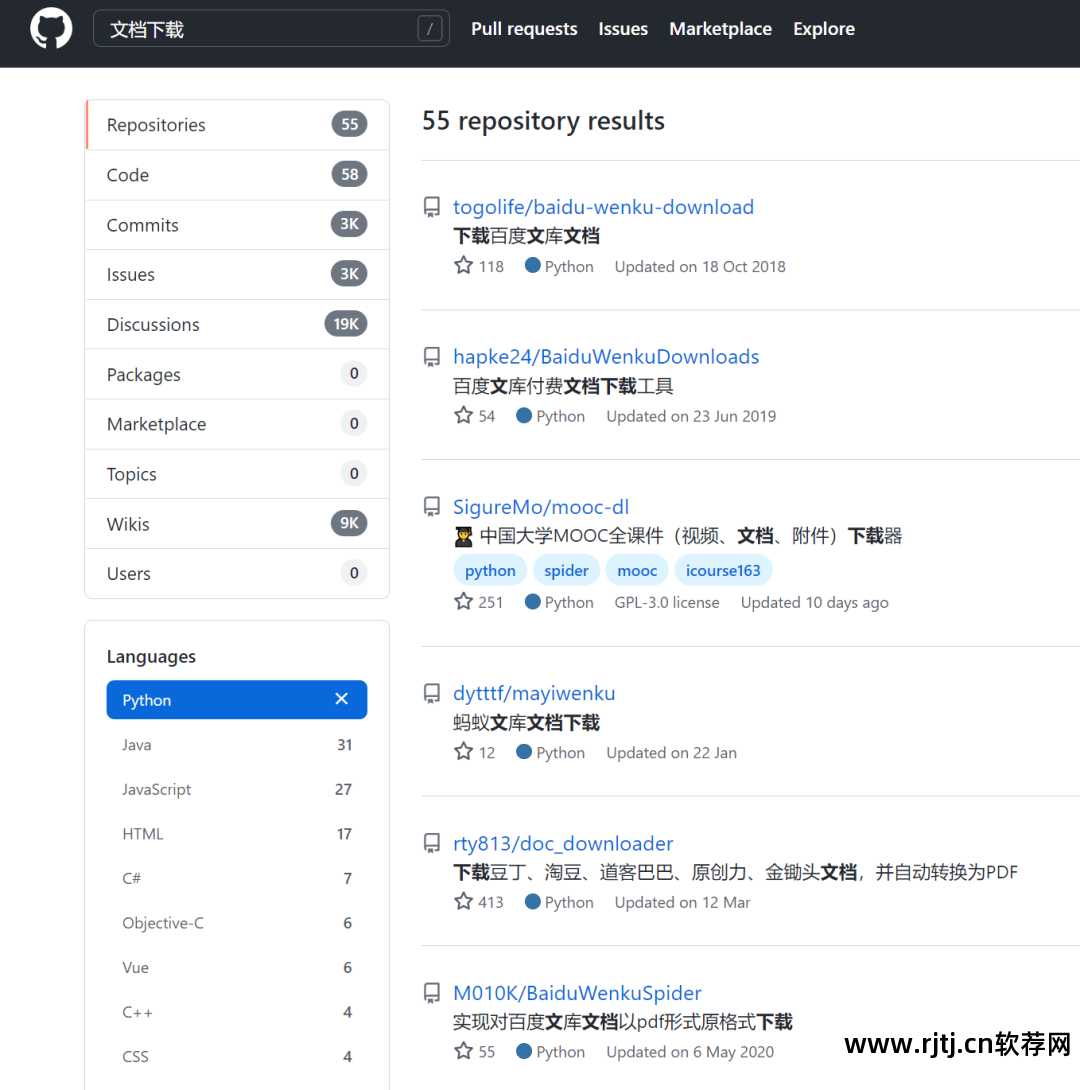Click the Languages section heading
1080x1090 pixels.
(151, 656)
